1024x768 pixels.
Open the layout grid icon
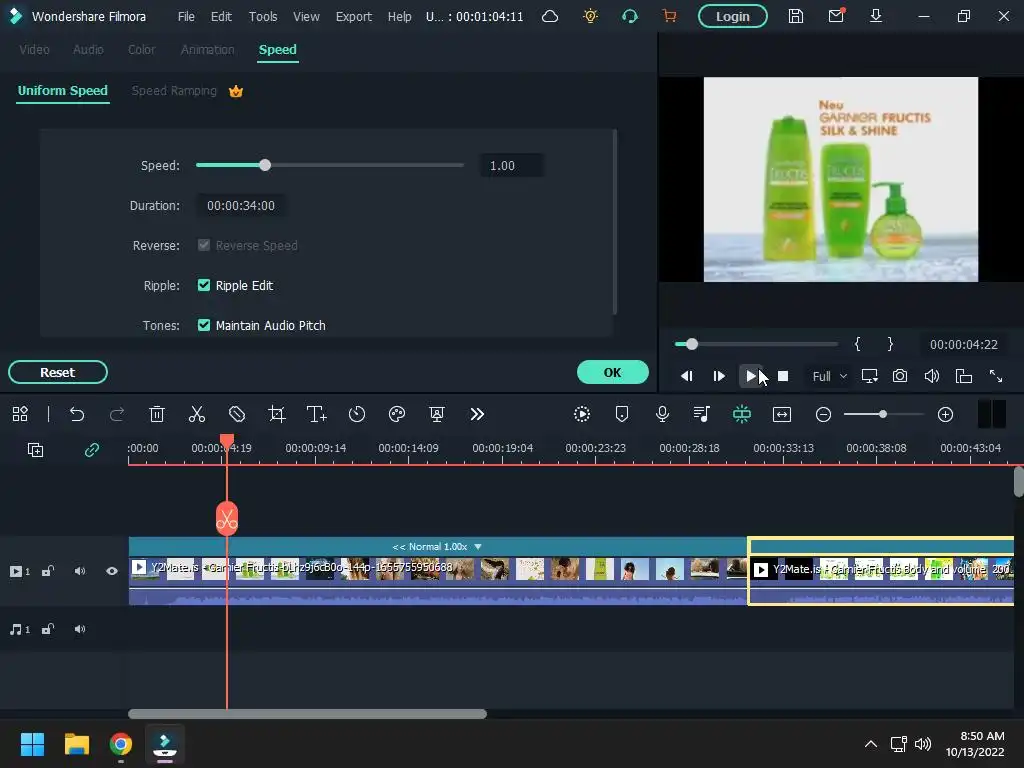click(20, 414)
